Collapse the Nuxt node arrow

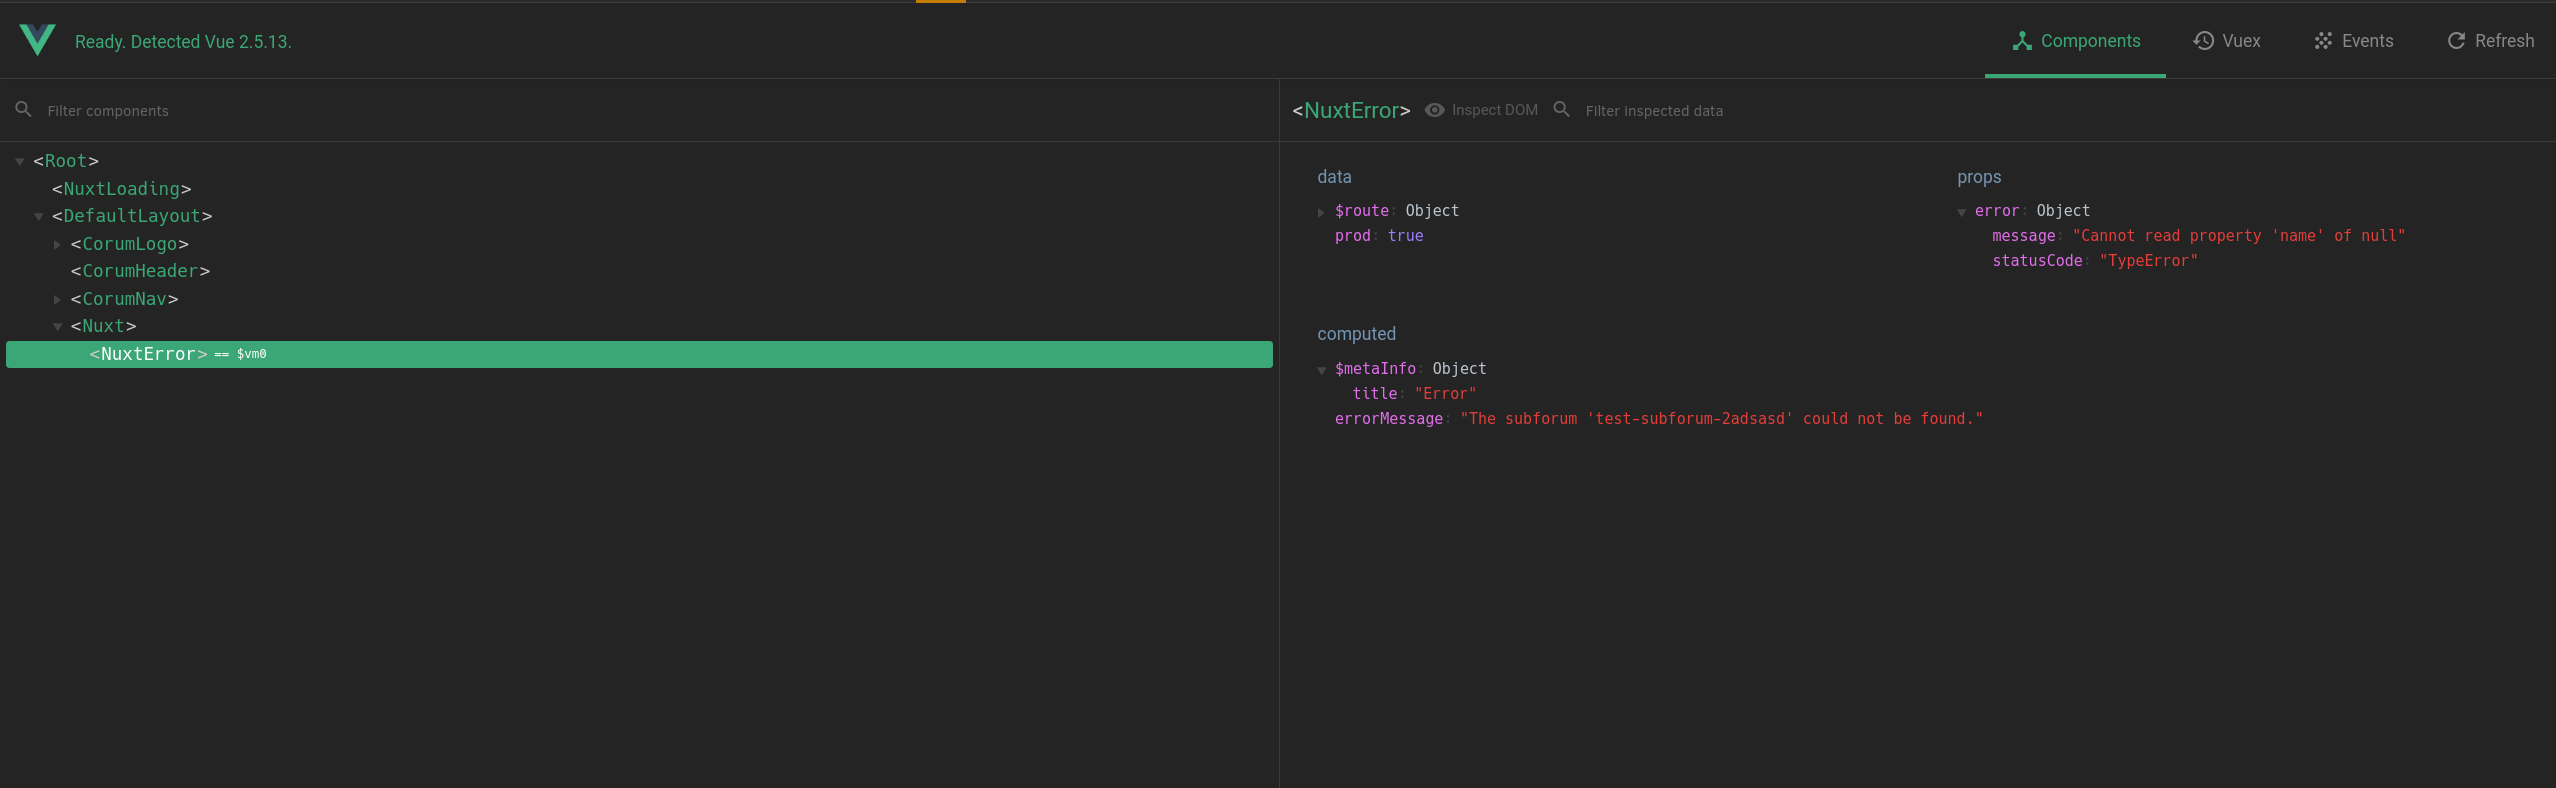pyautogui.click(x=58, y=326)
